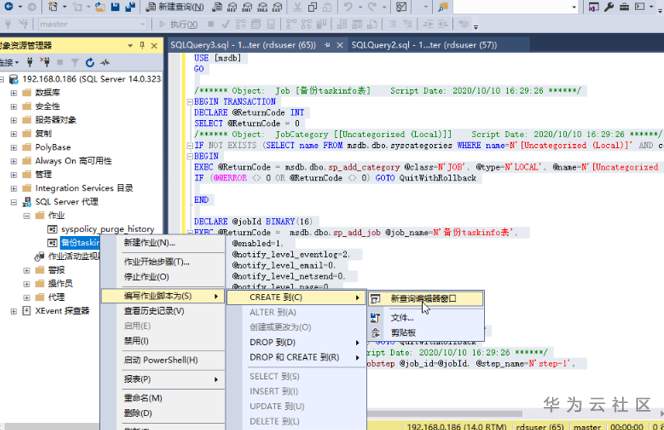Expand the 数据库 folder node
The image size is (664, 430).
coord(14,93)
